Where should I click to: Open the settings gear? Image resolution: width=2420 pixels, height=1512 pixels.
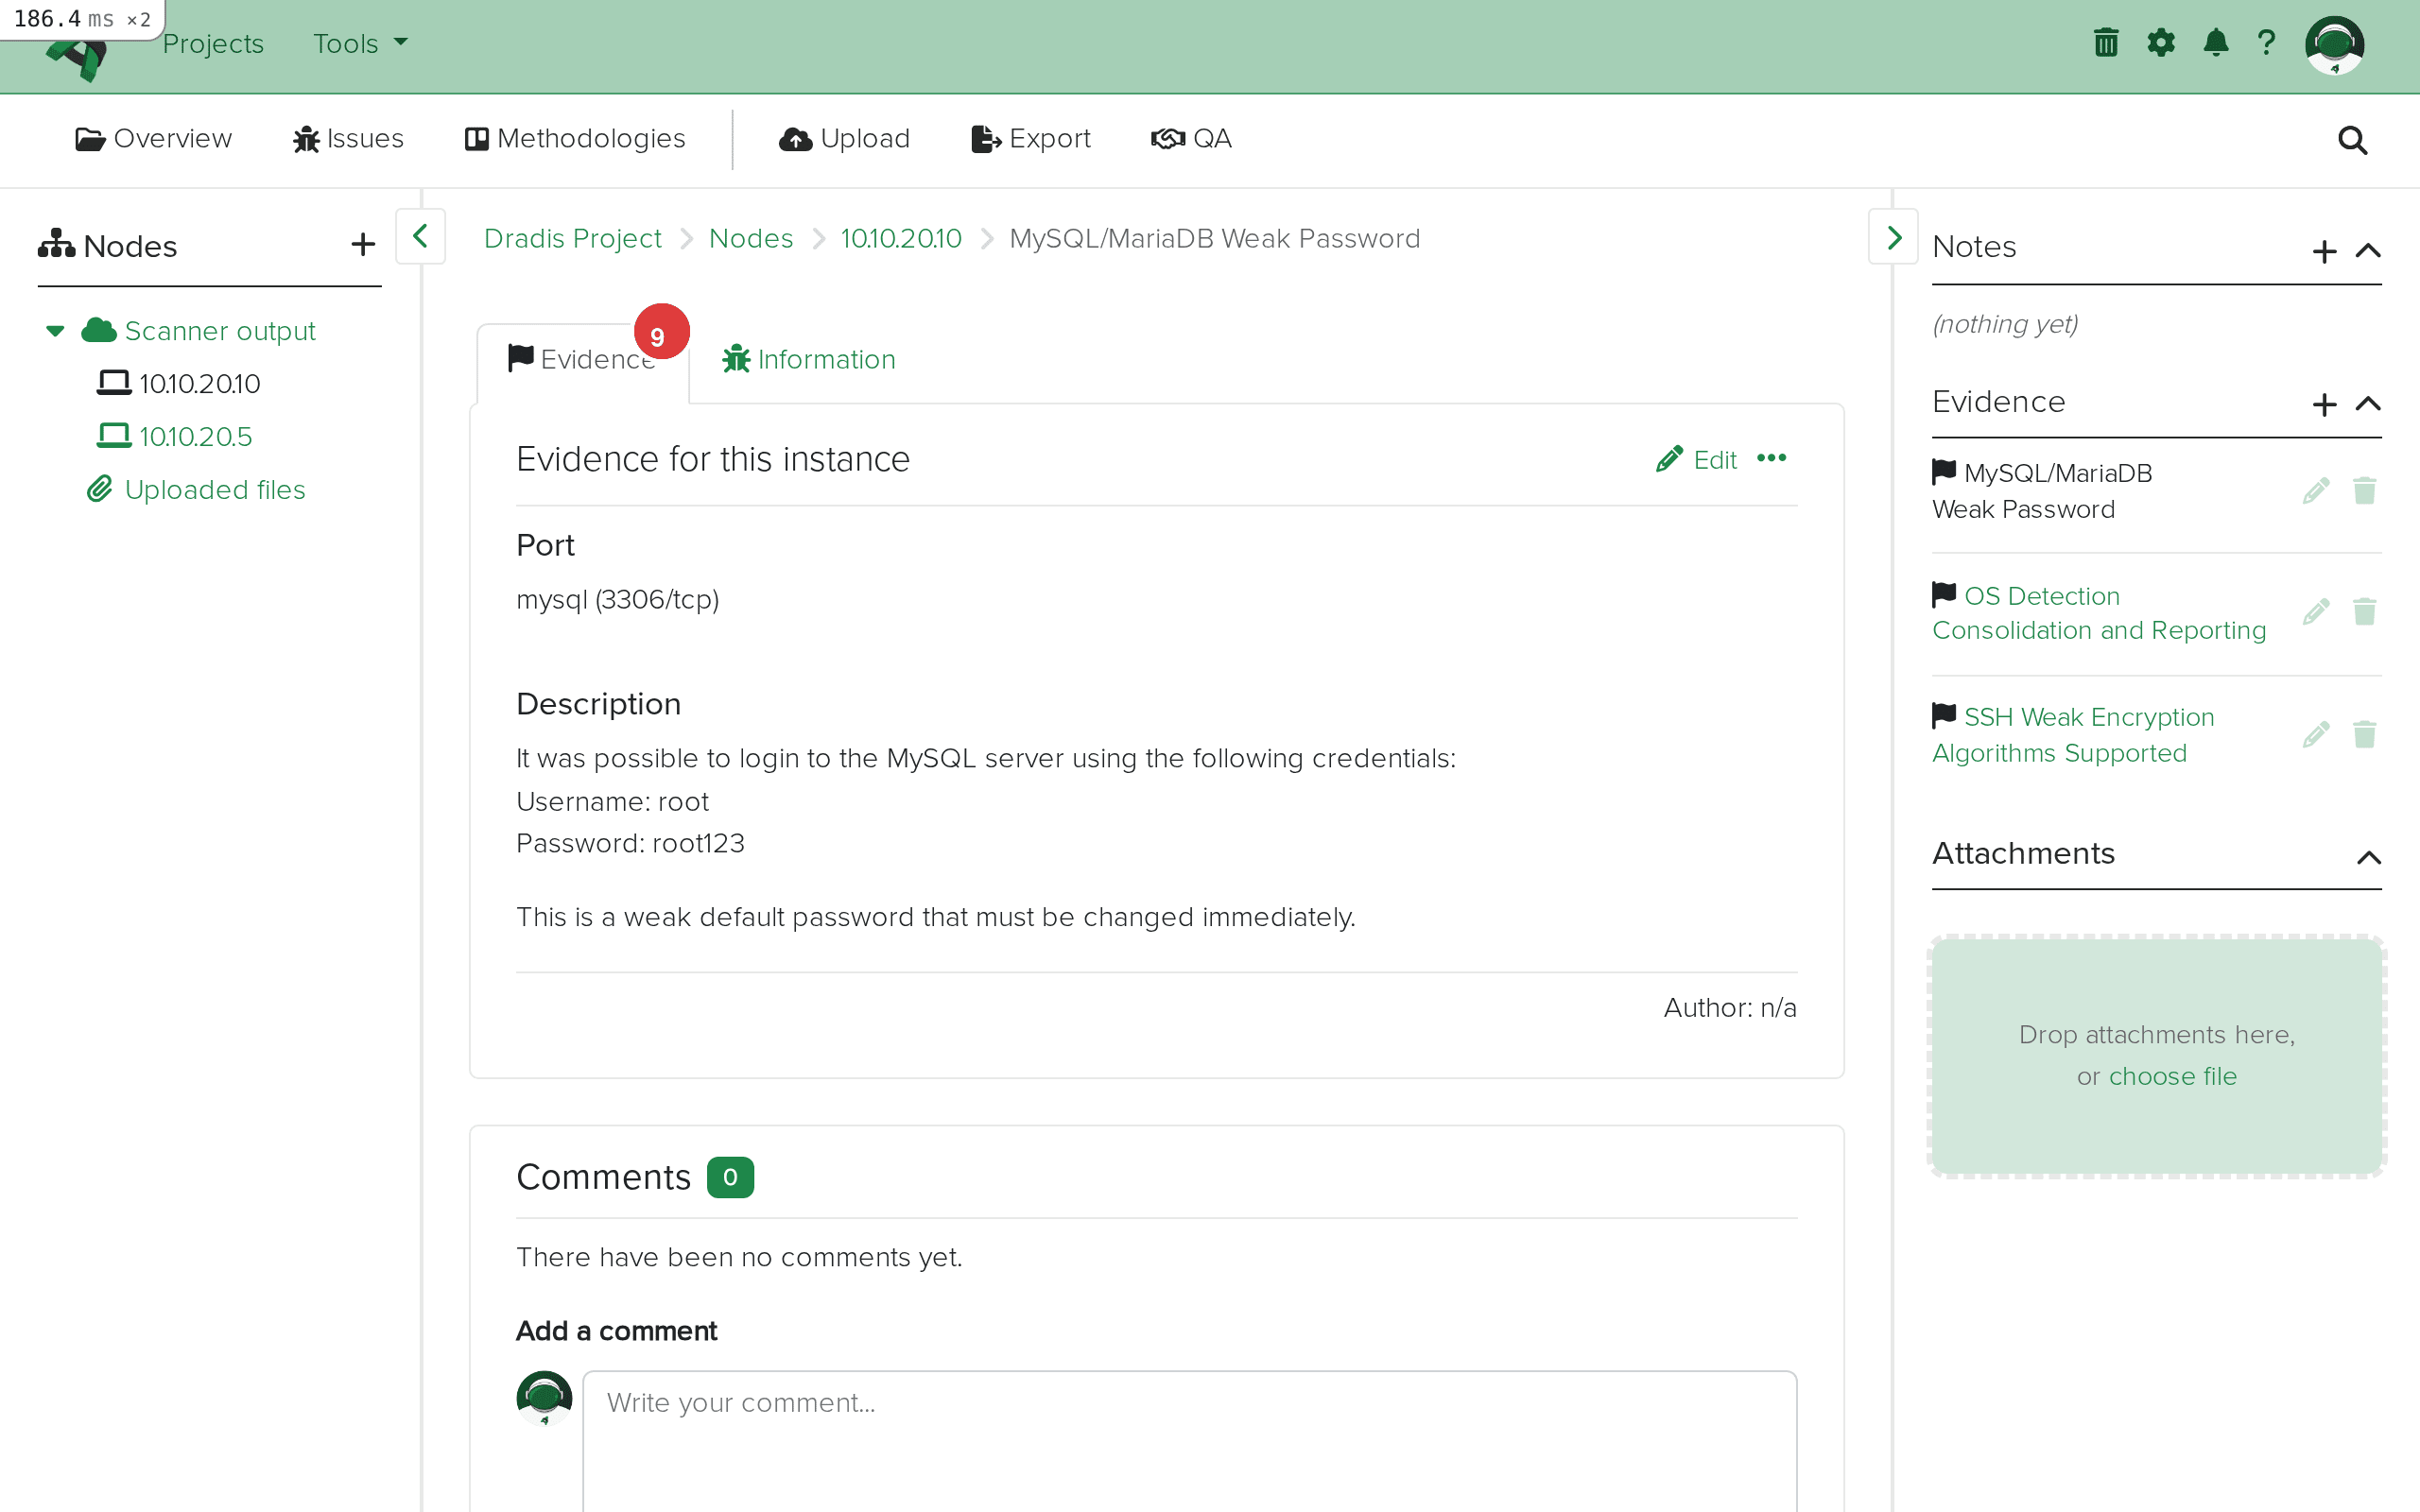(2161, 42)
